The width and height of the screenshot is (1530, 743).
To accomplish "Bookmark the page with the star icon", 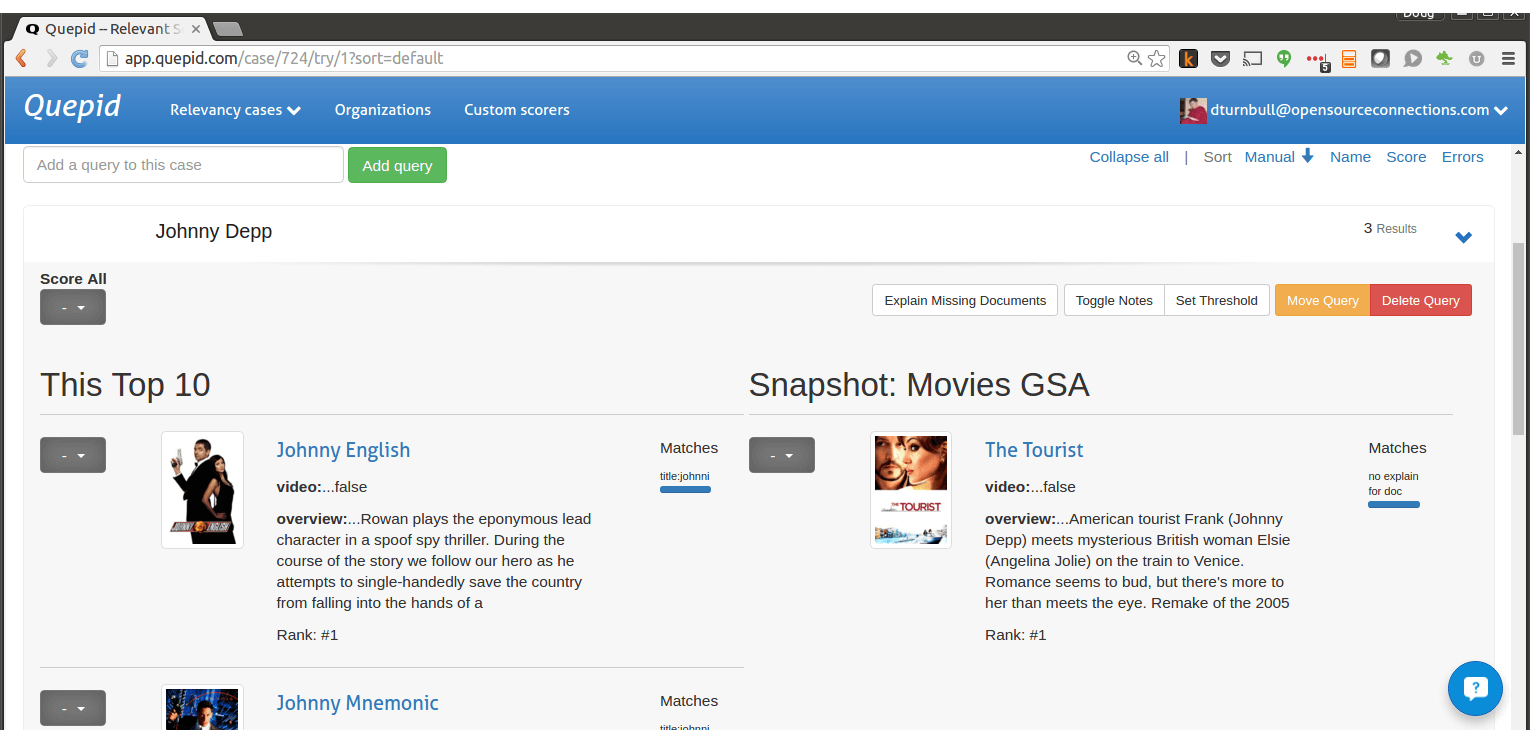I will 1157,59.
